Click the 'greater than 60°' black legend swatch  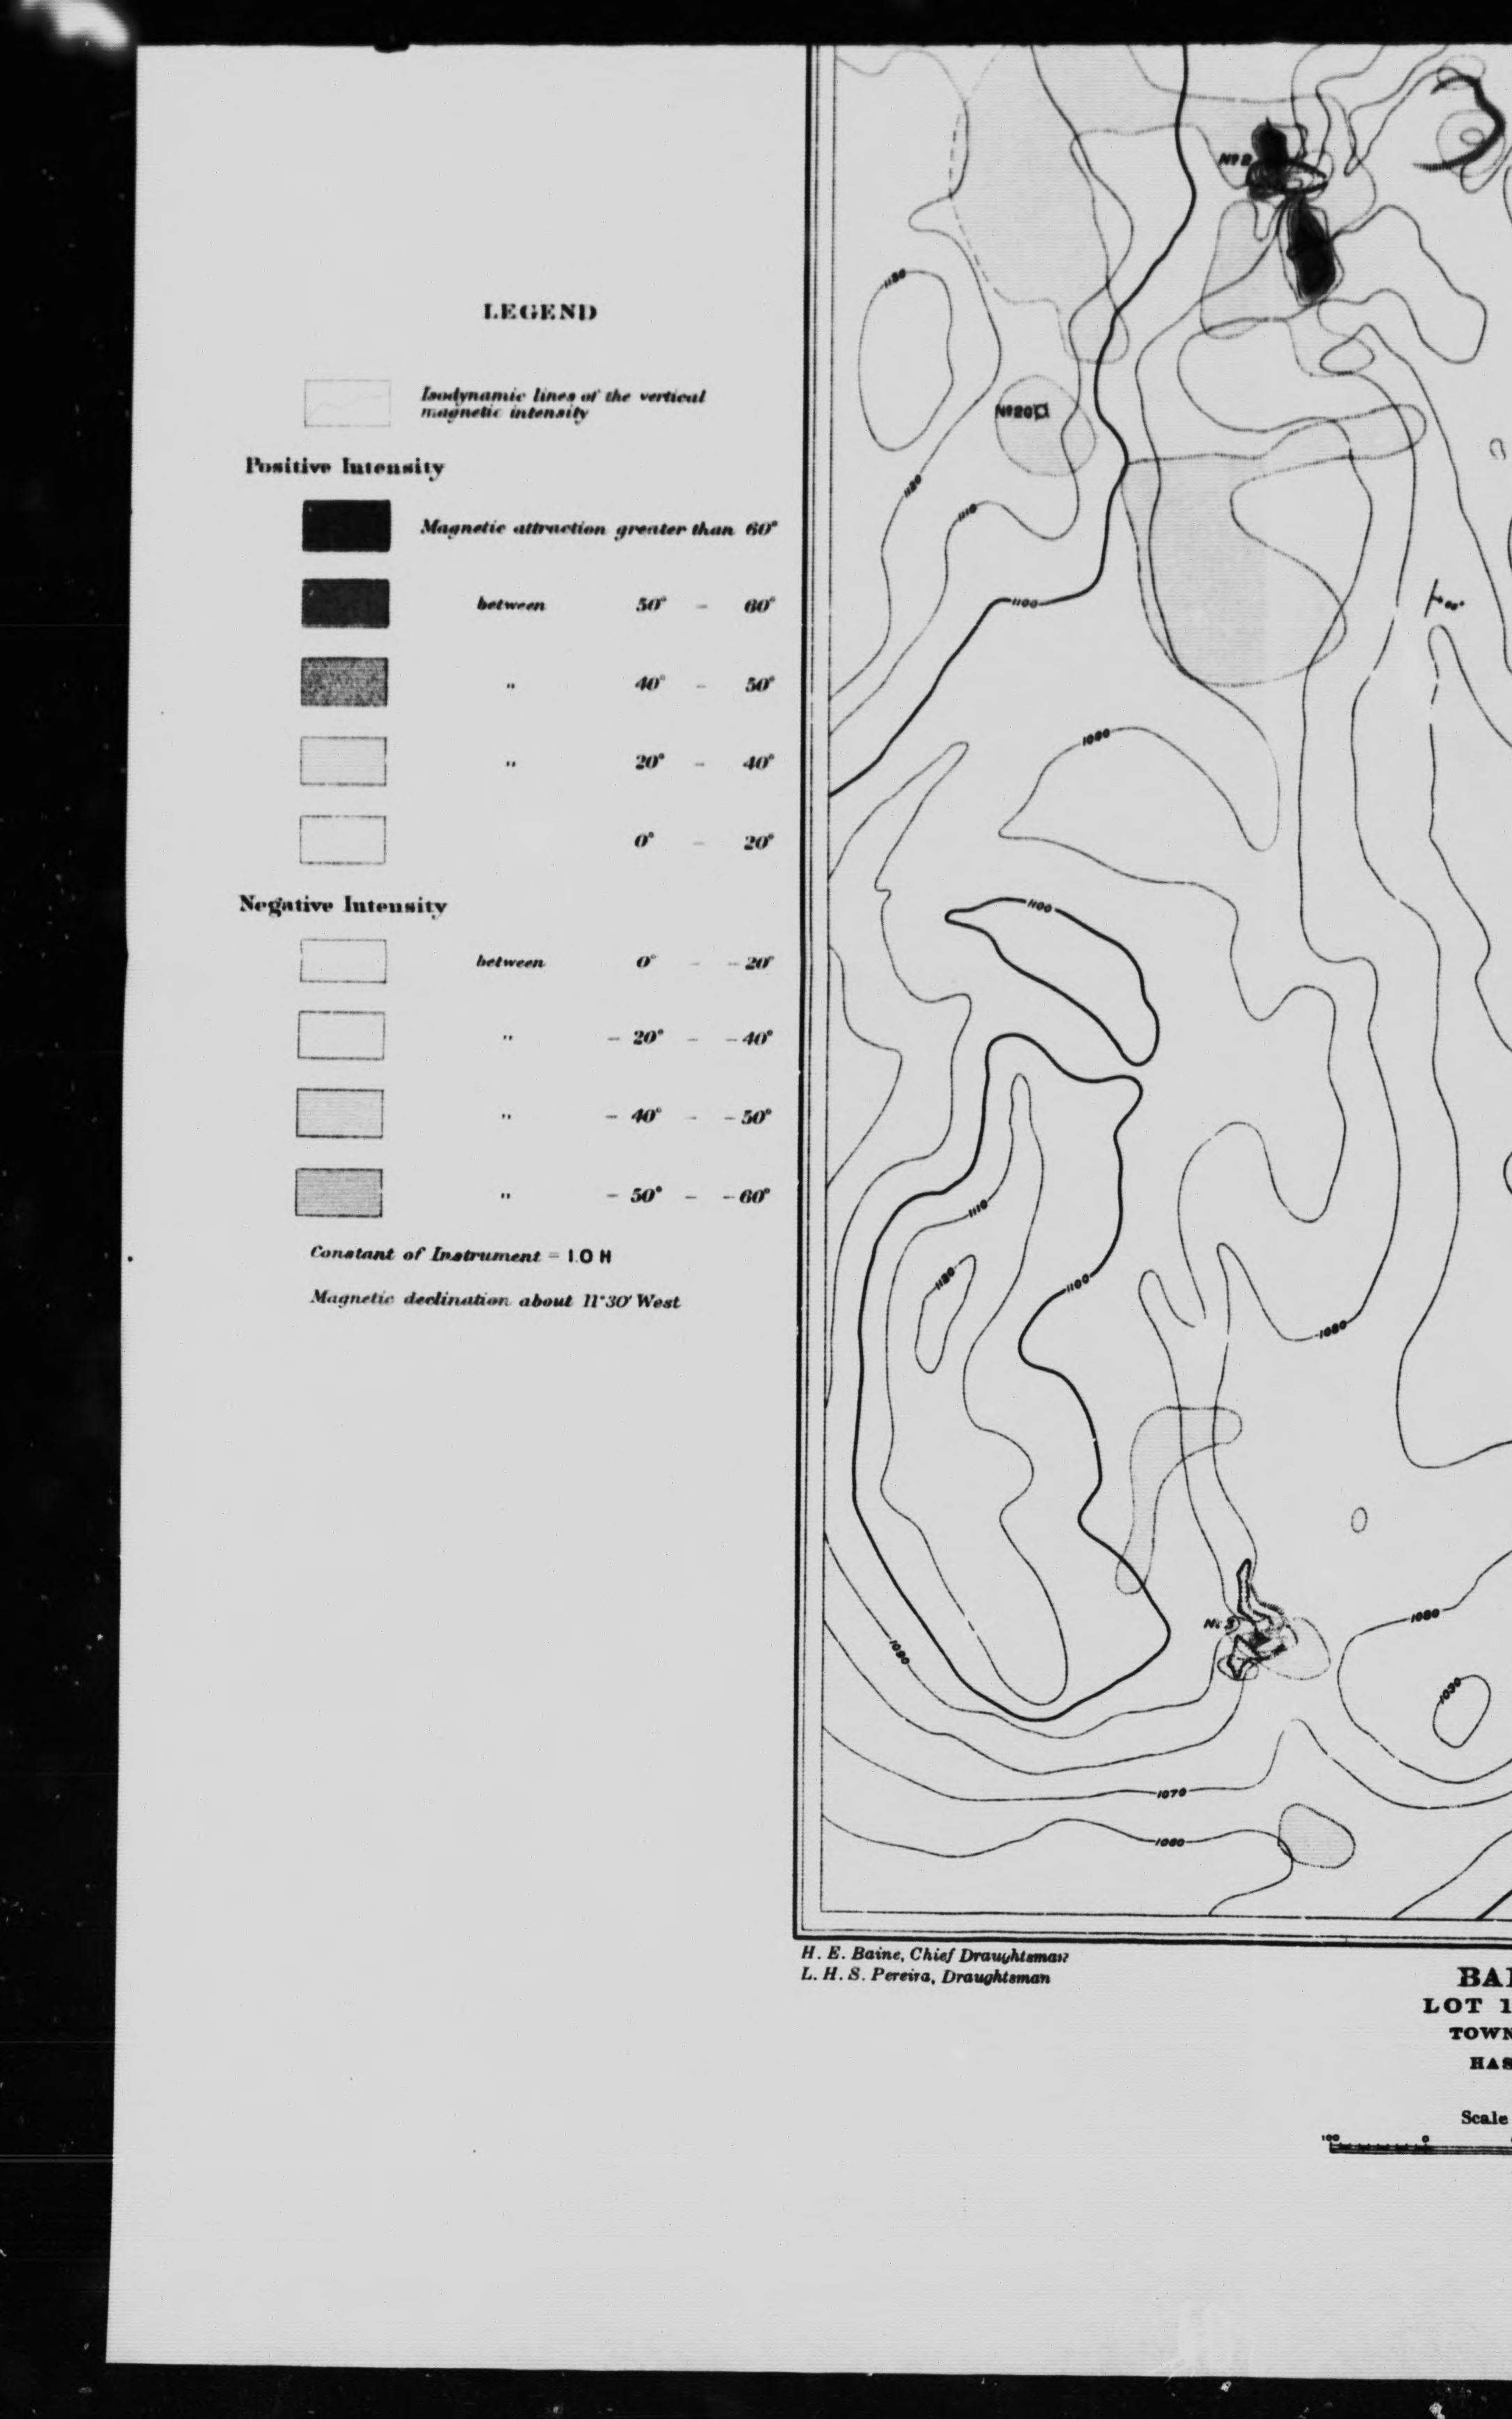point(346,526)
